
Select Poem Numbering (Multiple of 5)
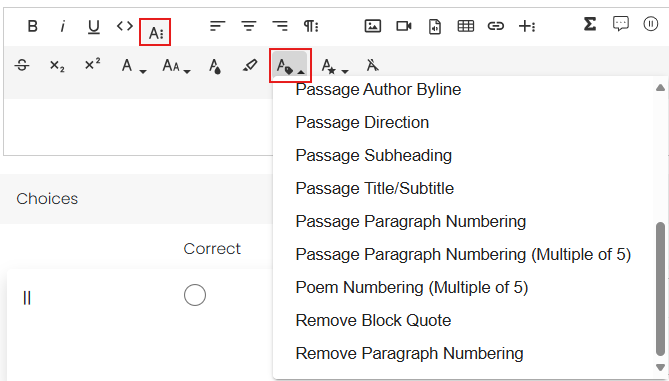click(x=412, y=287)
